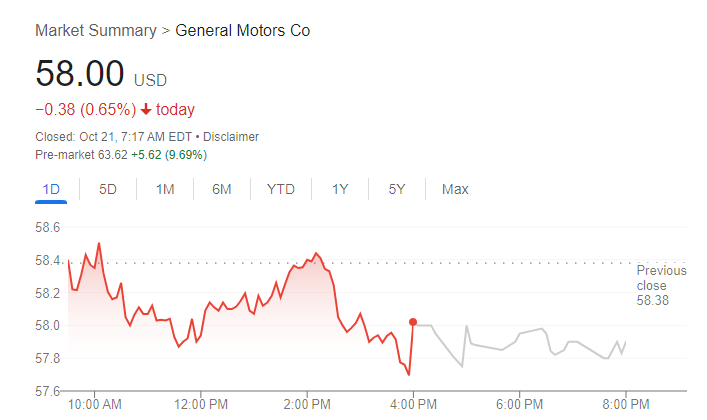Select the YTD range tab
This screenshot has width=707, height=420.
[280, 189]
